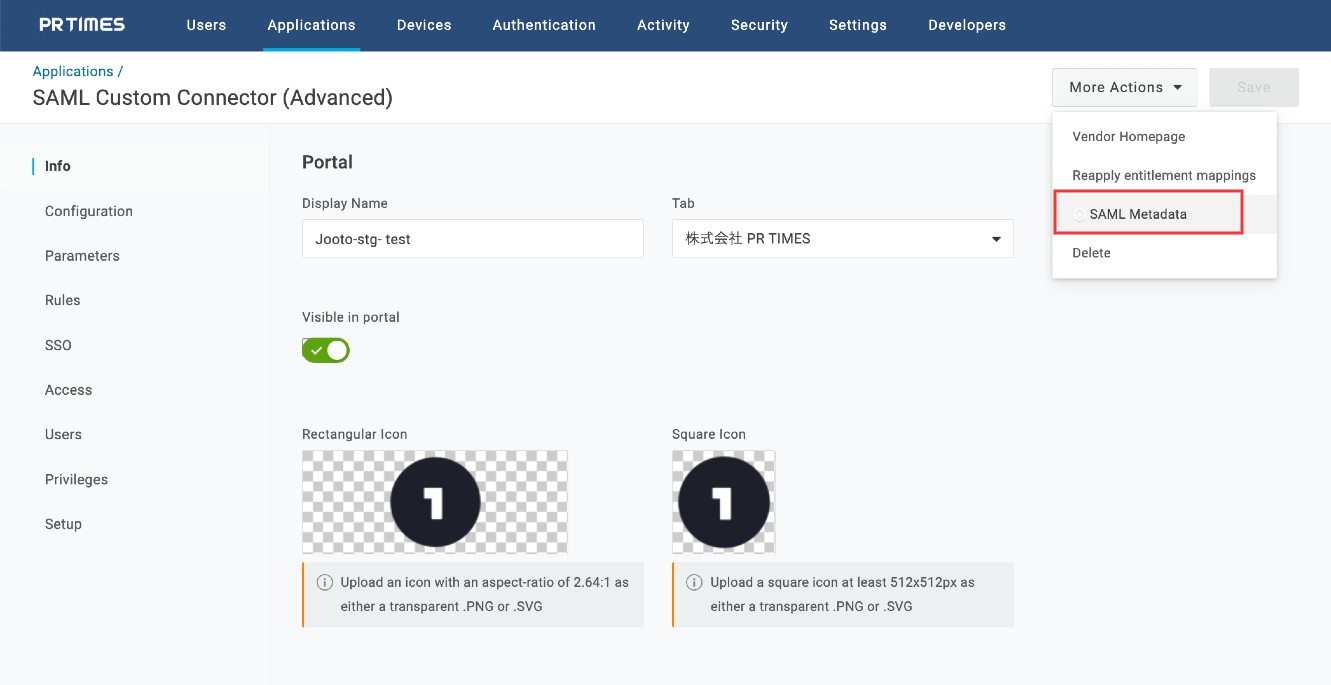The image size is (1331, 685).
Task: Choose Delete from More Actions menu
Action: pyautogui.click(x=1091, y=253)
